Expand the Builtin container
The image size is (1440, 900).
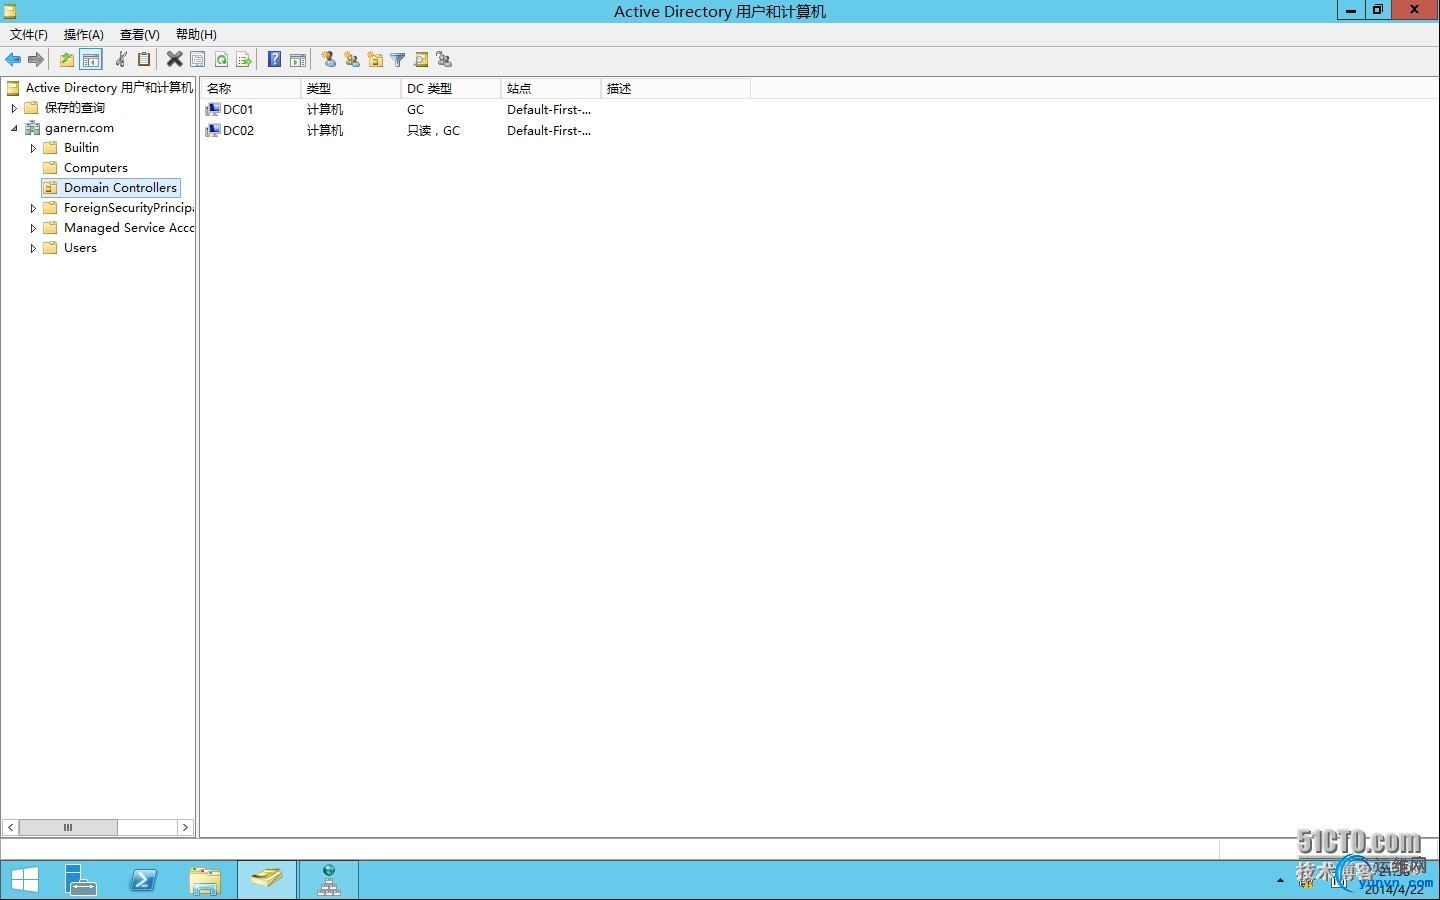(x=33, y=148)
